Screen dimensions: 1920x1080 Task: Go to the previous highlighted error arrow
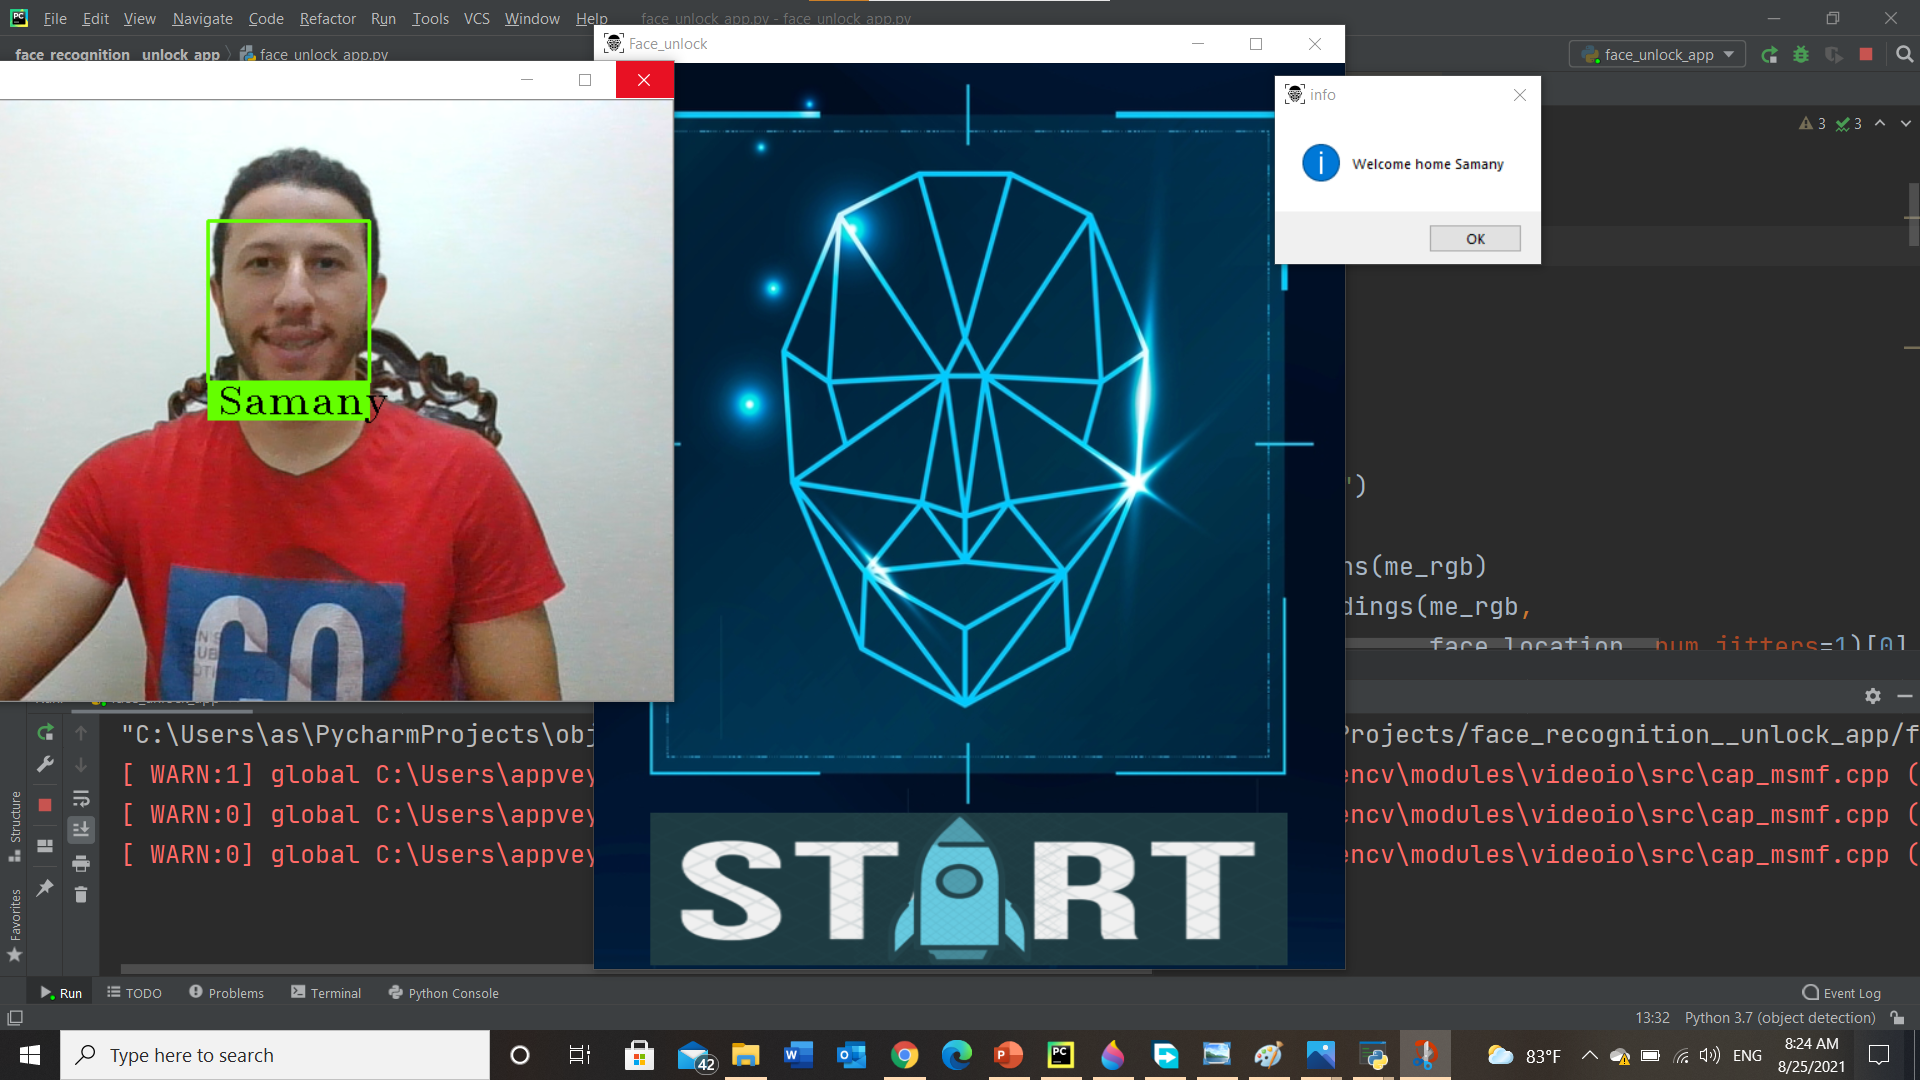(1880, 123)
